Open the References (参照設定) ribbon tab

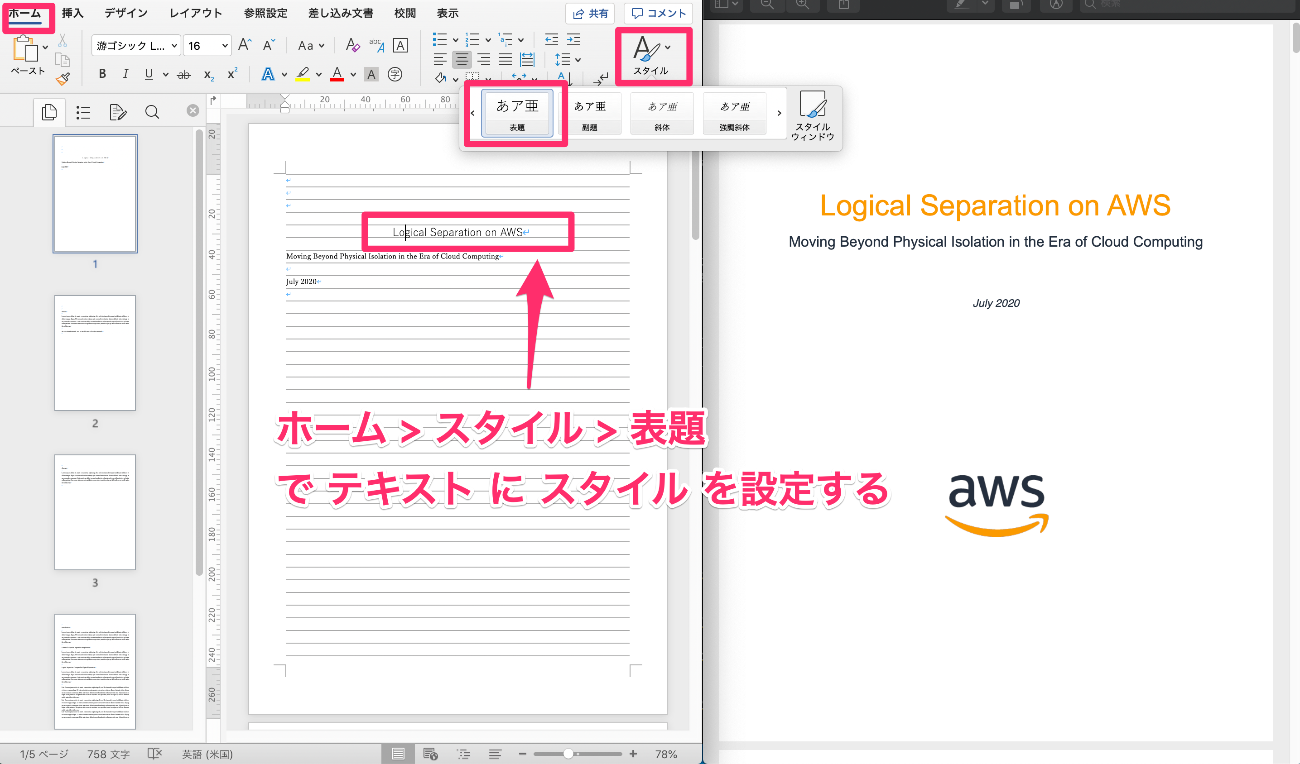point(265,13)
